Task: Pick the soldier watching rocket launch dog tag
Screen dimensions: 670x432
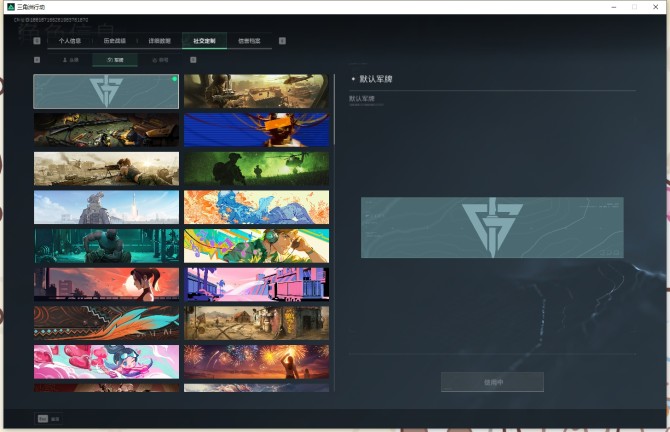Action: 106,207
